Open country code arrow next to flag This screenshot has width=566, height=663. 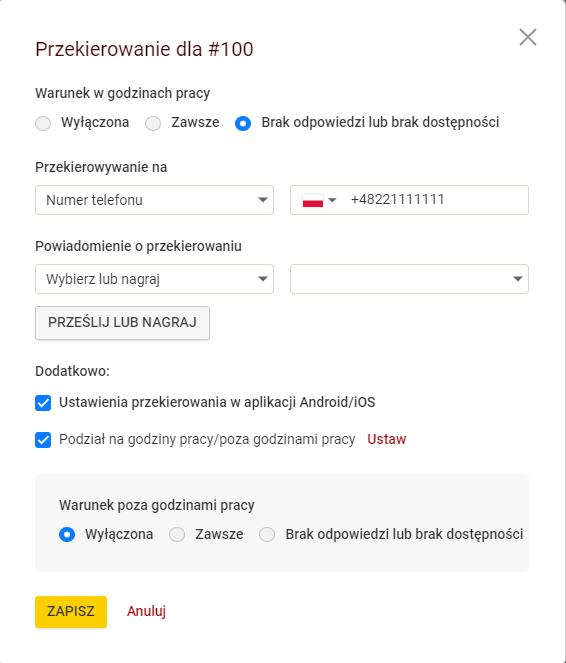click(x=332, y=200)
